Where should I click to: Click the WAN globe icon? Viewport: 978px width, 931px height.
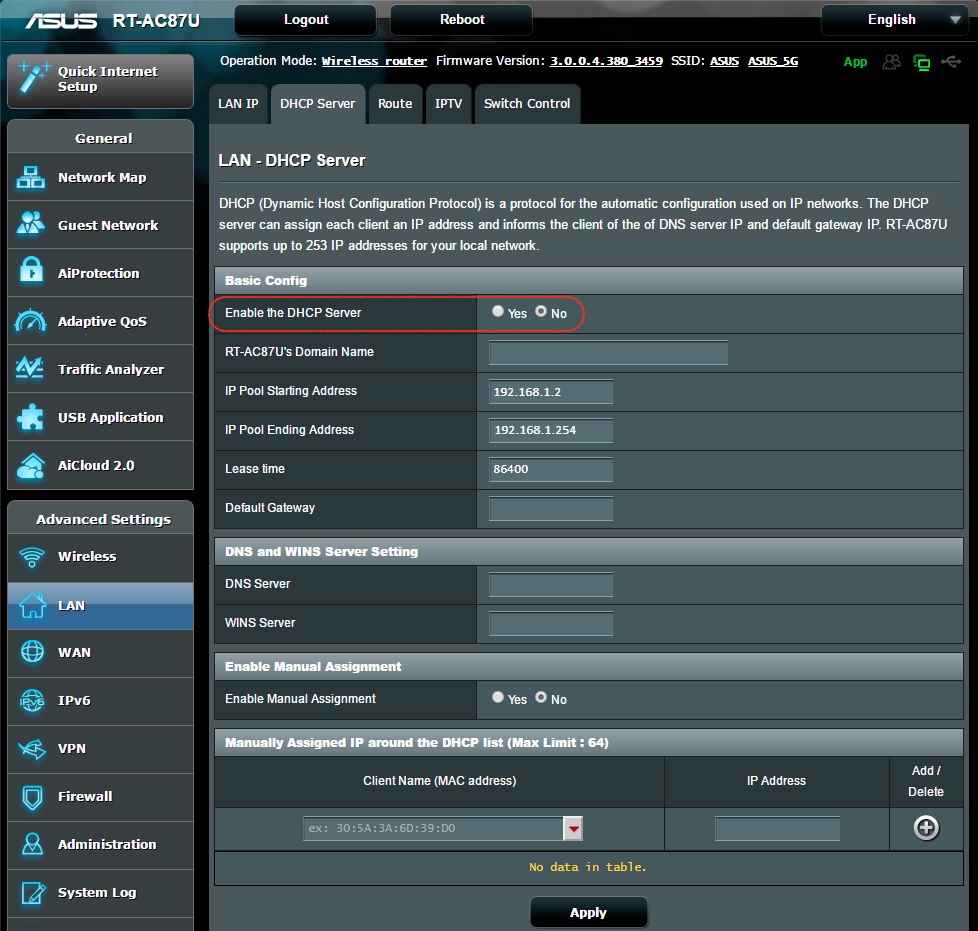pos(32,652)
